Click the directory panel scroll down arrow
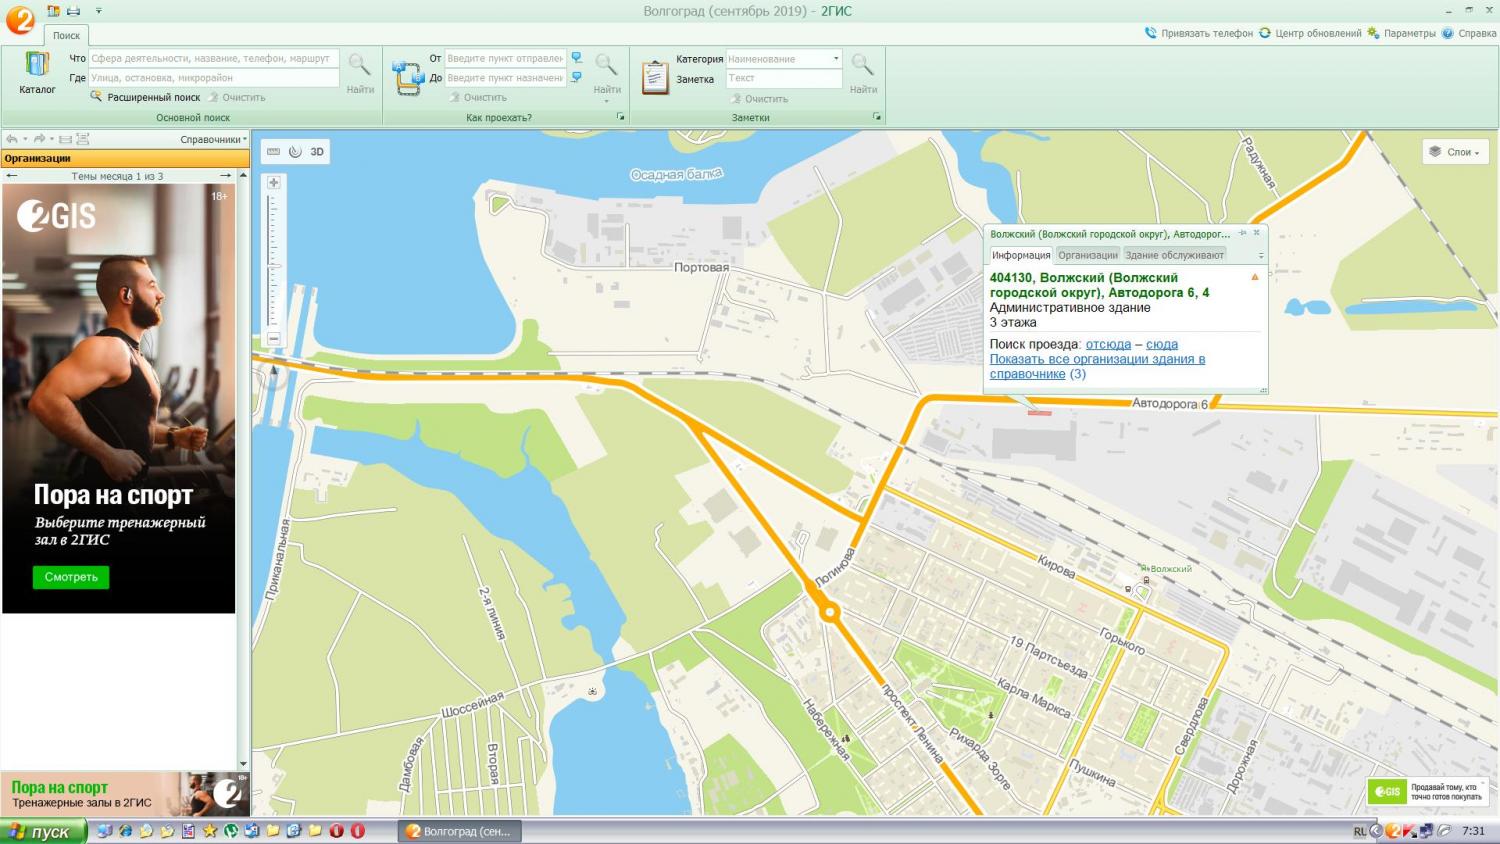This screenshot has height=844, width=1500. point(243,764)
